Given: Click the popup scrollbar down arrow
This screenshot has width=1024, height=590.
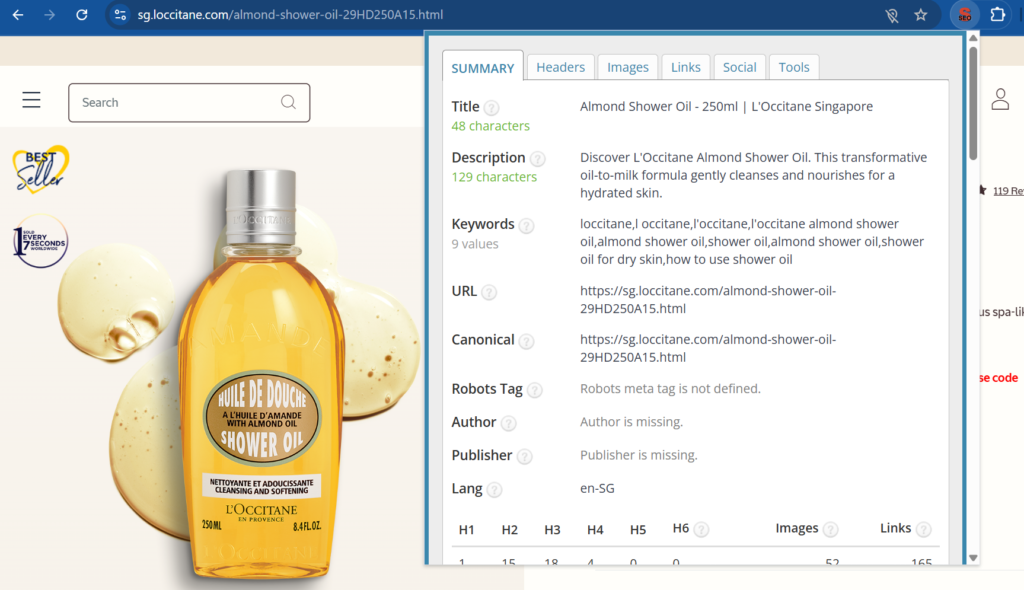Looking at the screenshot, I should [973, 557].
